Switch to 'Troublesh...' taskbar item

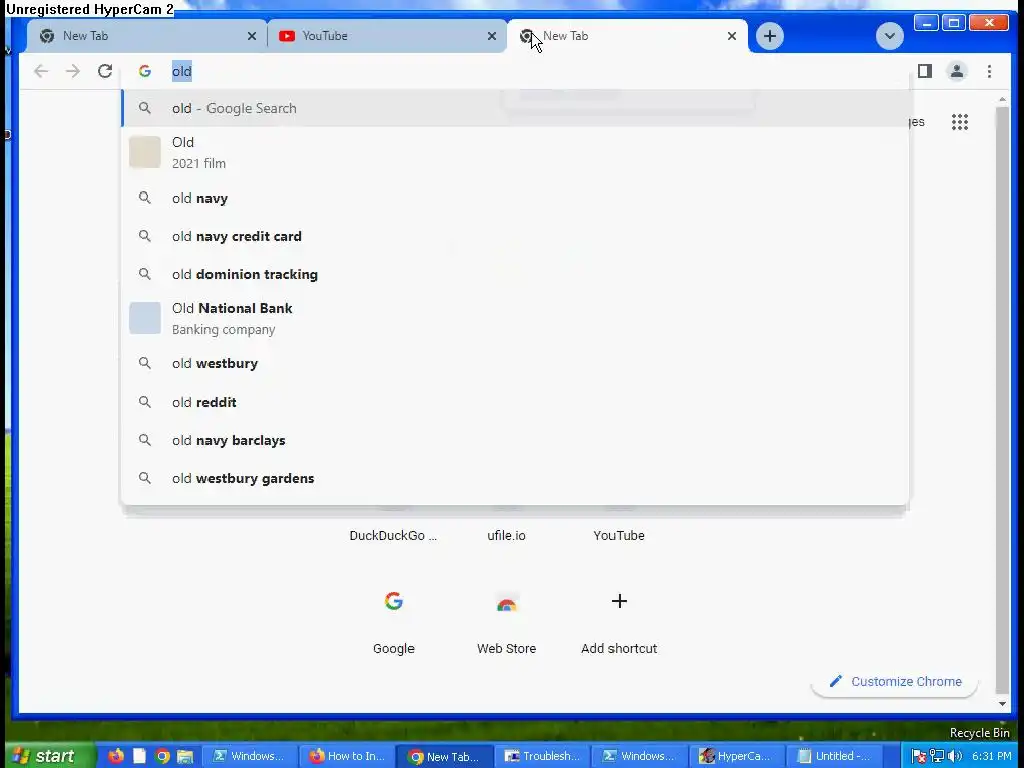coord(541,756)
